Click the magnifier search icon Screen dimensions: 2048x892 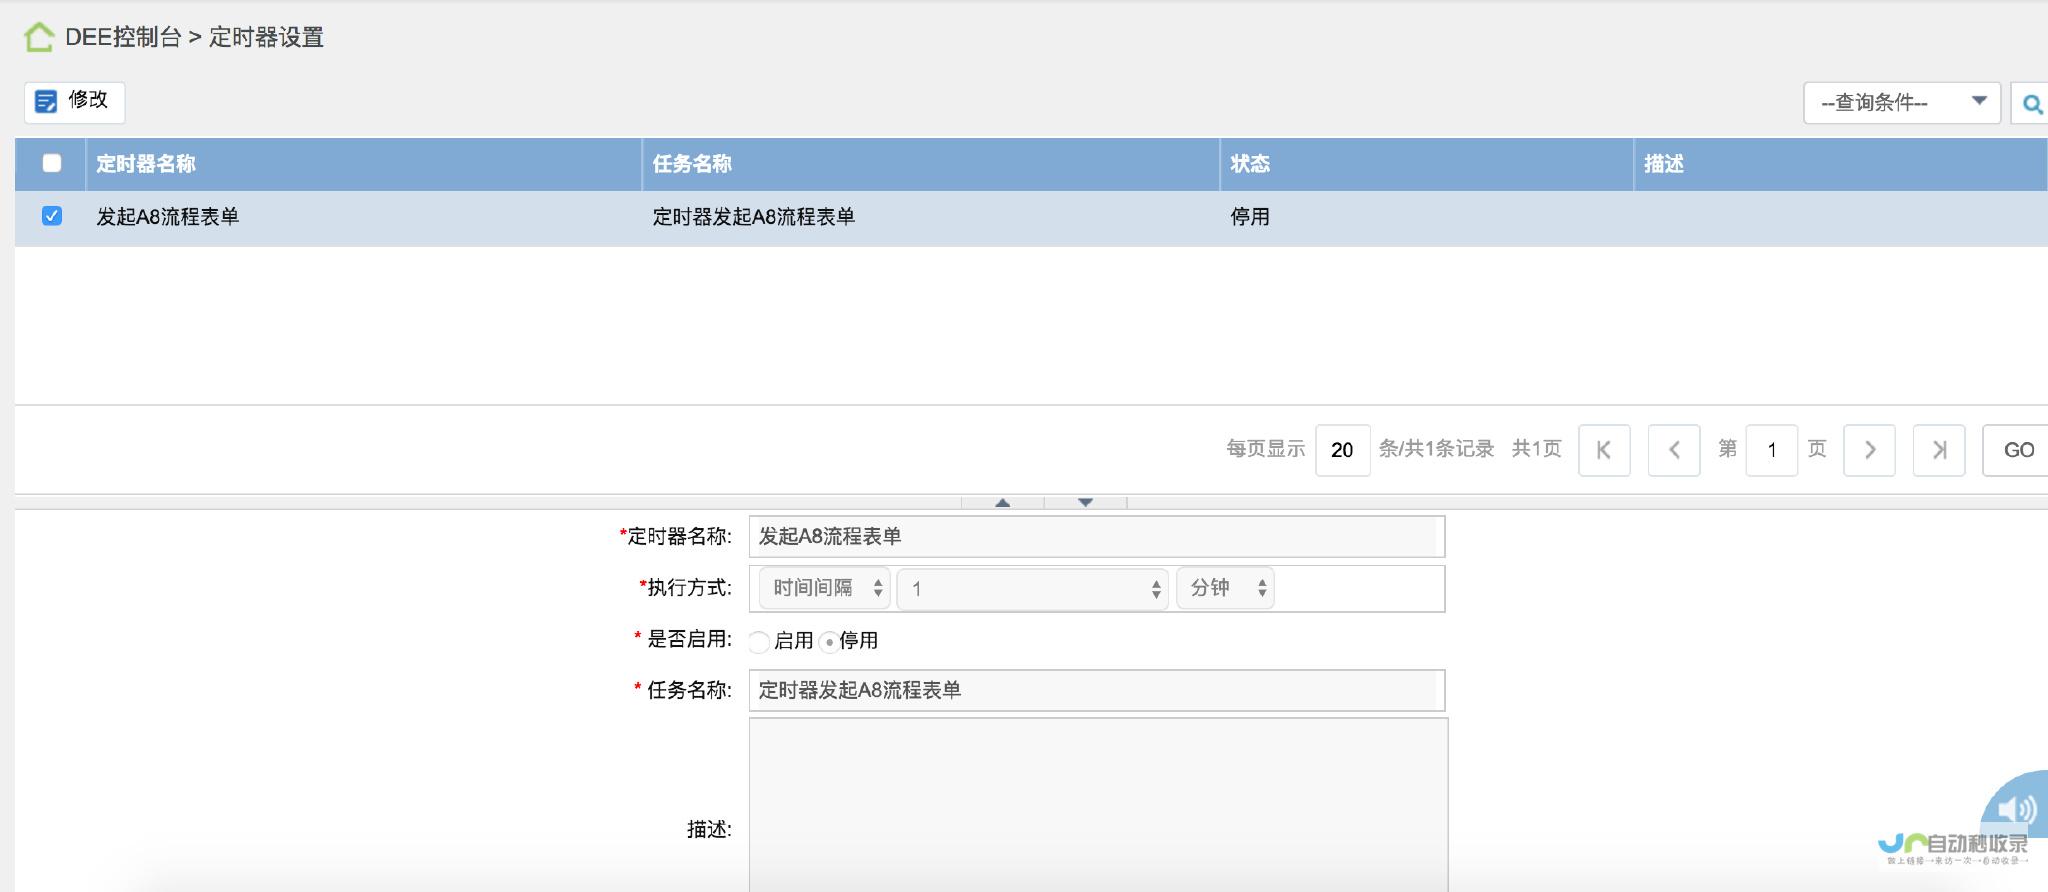click(x=2031, y=104)
